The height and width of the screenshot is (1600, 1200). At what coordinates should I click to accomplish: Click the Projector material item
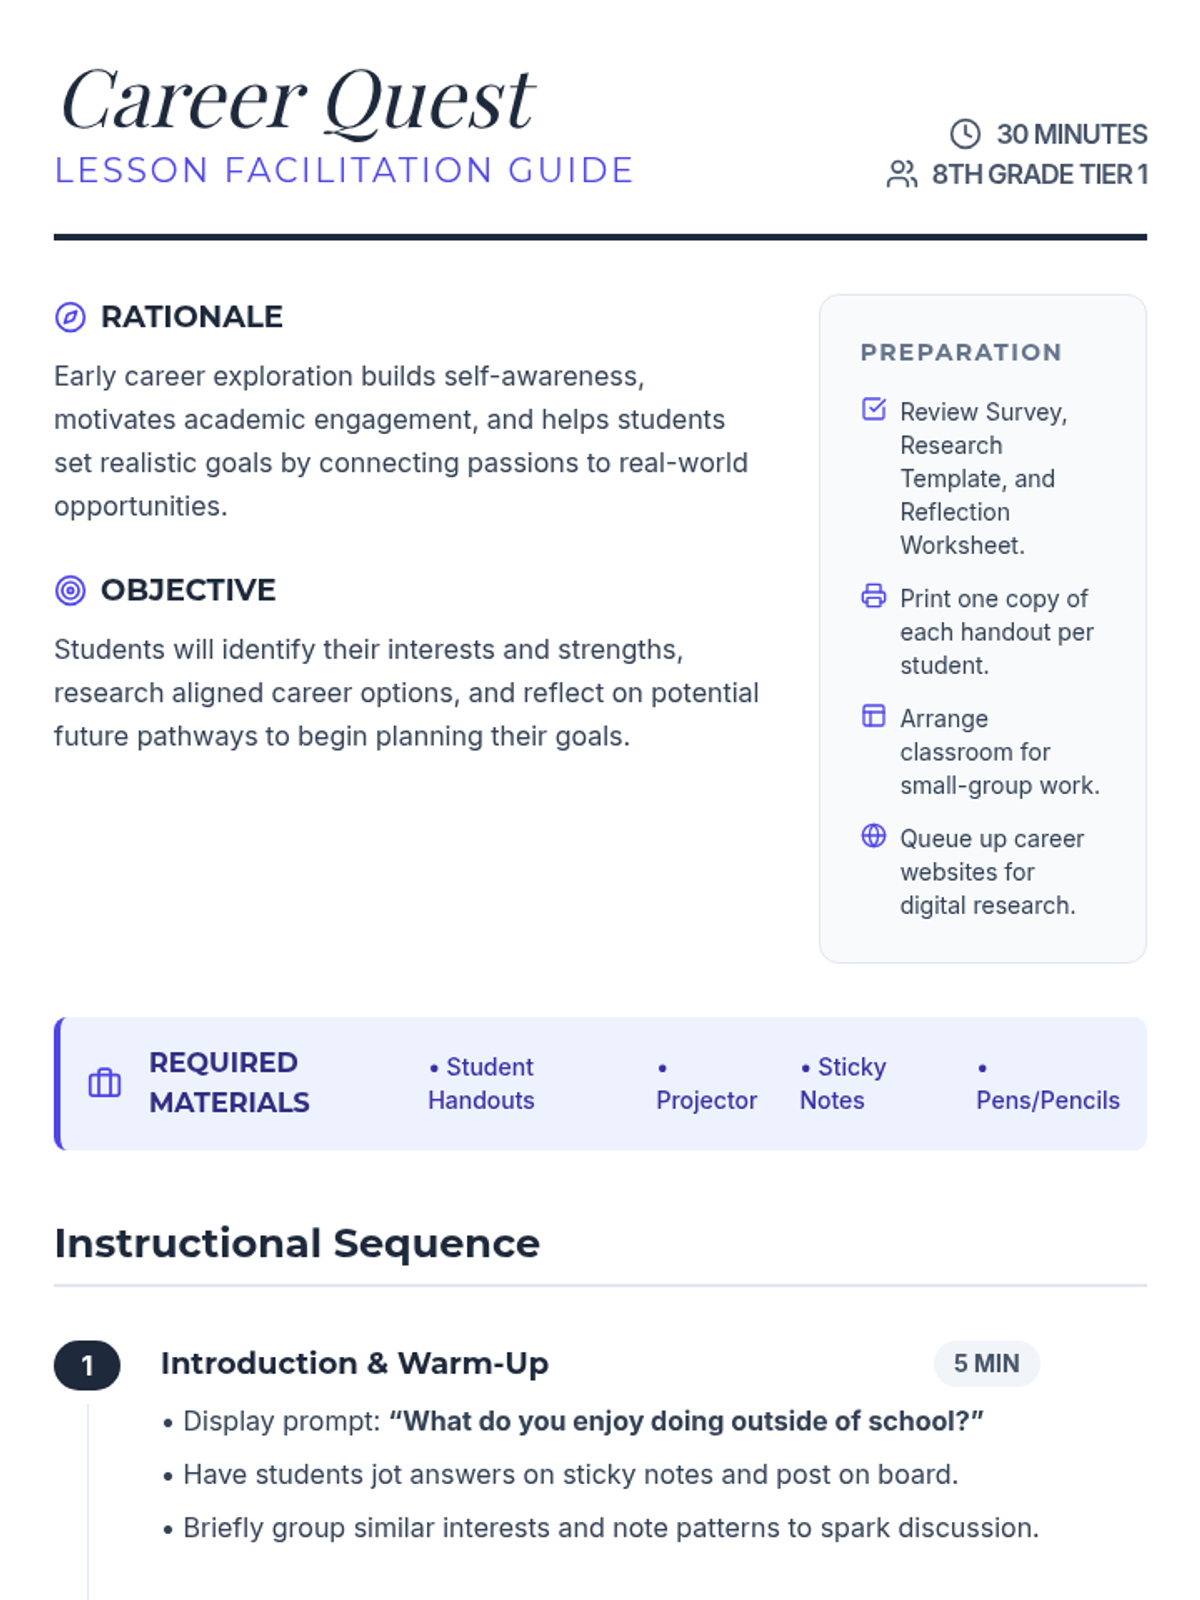tap(706, 1099)
